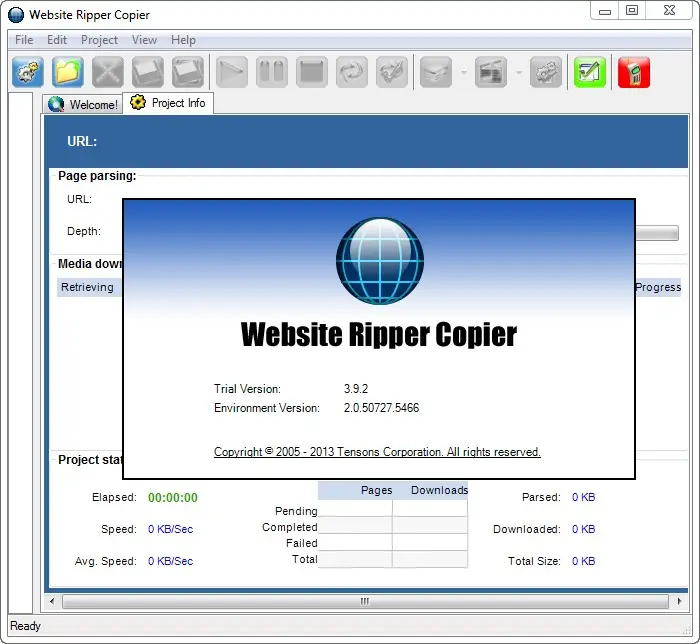Click the greyed-out Delete X toolbar icon
The image size is (700, 644).
[108, 72]
